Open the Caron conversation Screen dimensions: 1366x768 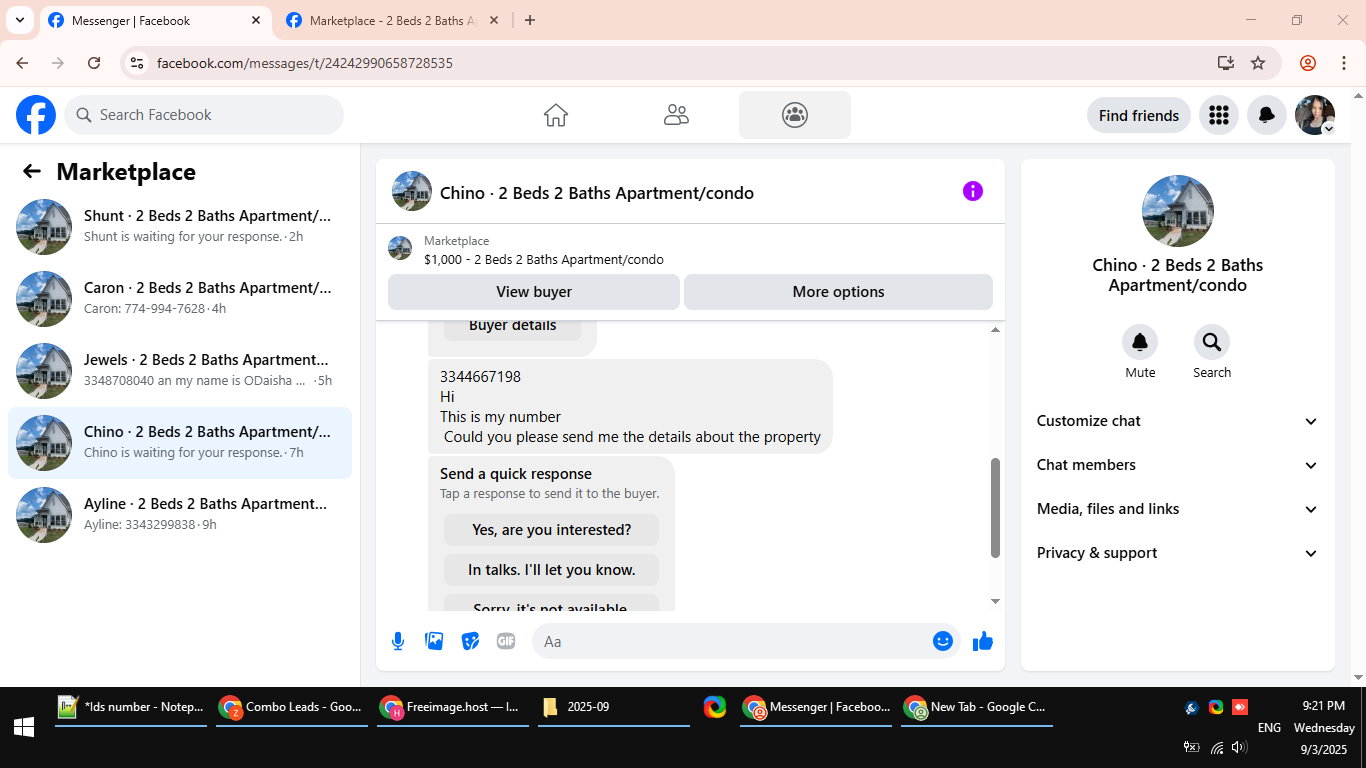coord(180,299)
